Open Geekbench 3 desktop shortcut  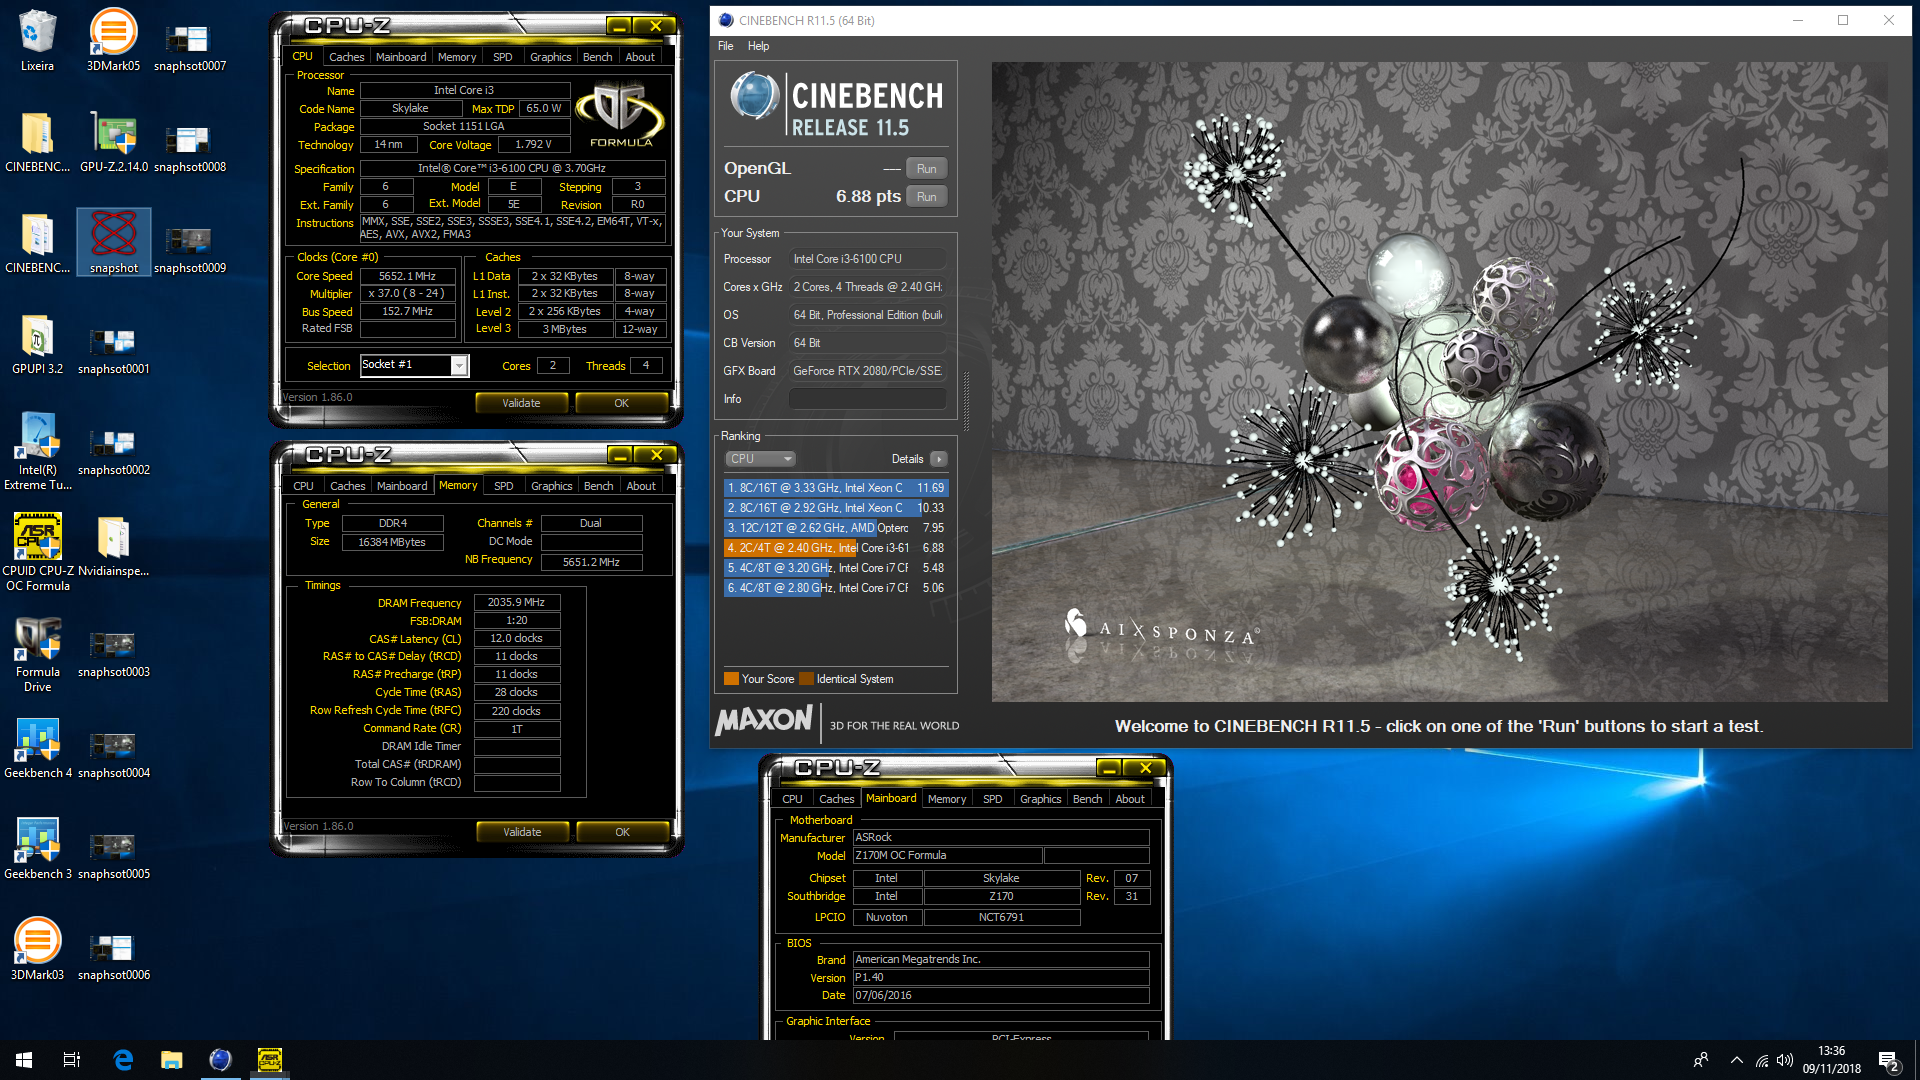(x=37, y=848)
